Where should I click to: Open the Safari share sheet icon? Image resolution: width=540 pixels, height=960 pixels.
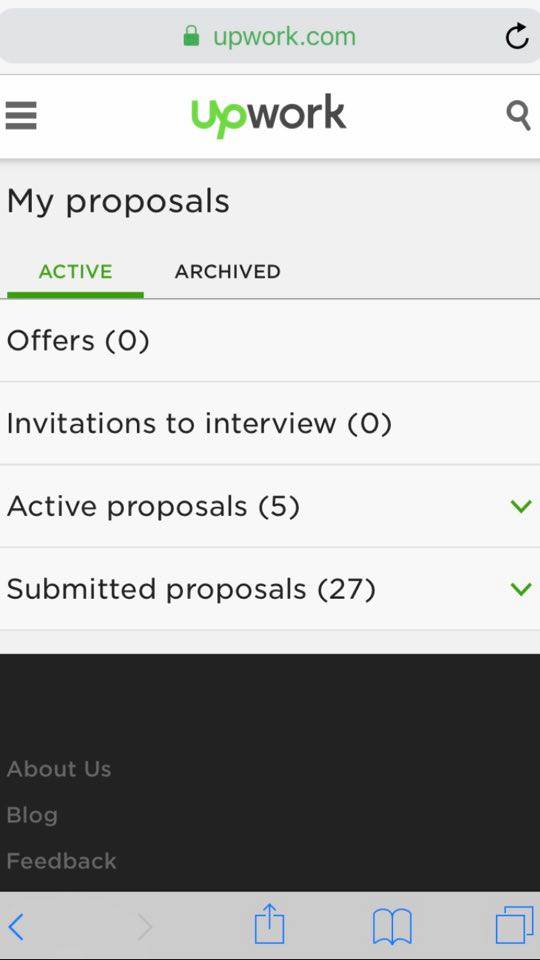[269, 923]
